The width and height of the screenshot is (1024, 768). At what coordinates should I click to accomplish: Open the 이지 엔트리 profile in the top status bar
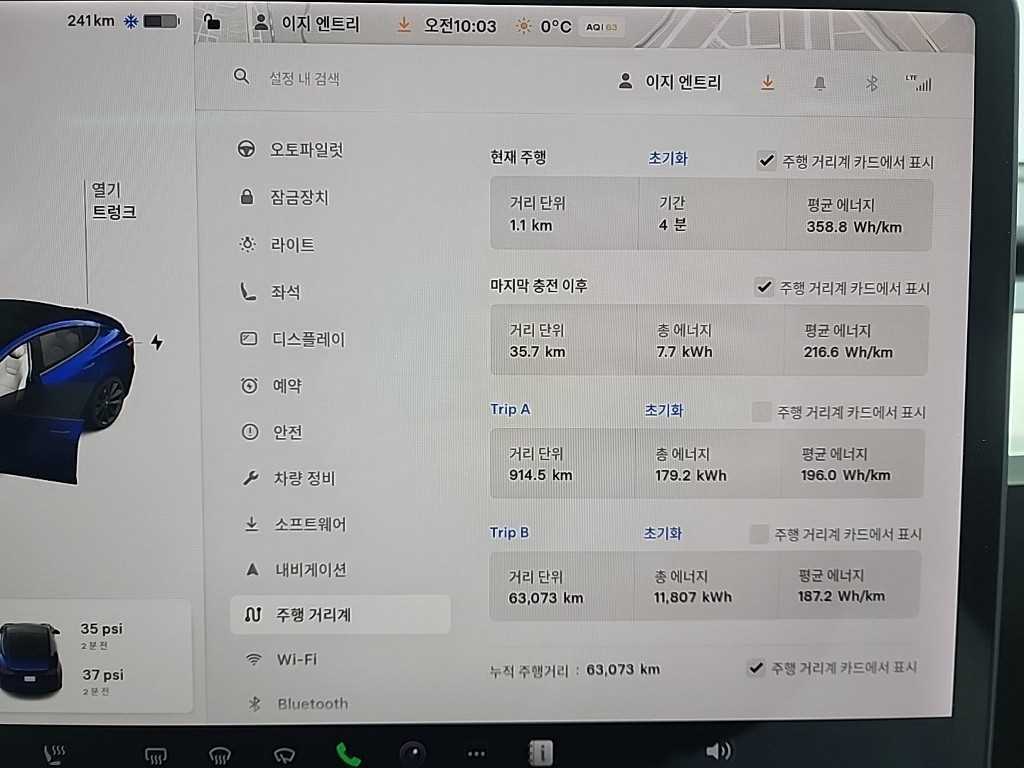308,24
